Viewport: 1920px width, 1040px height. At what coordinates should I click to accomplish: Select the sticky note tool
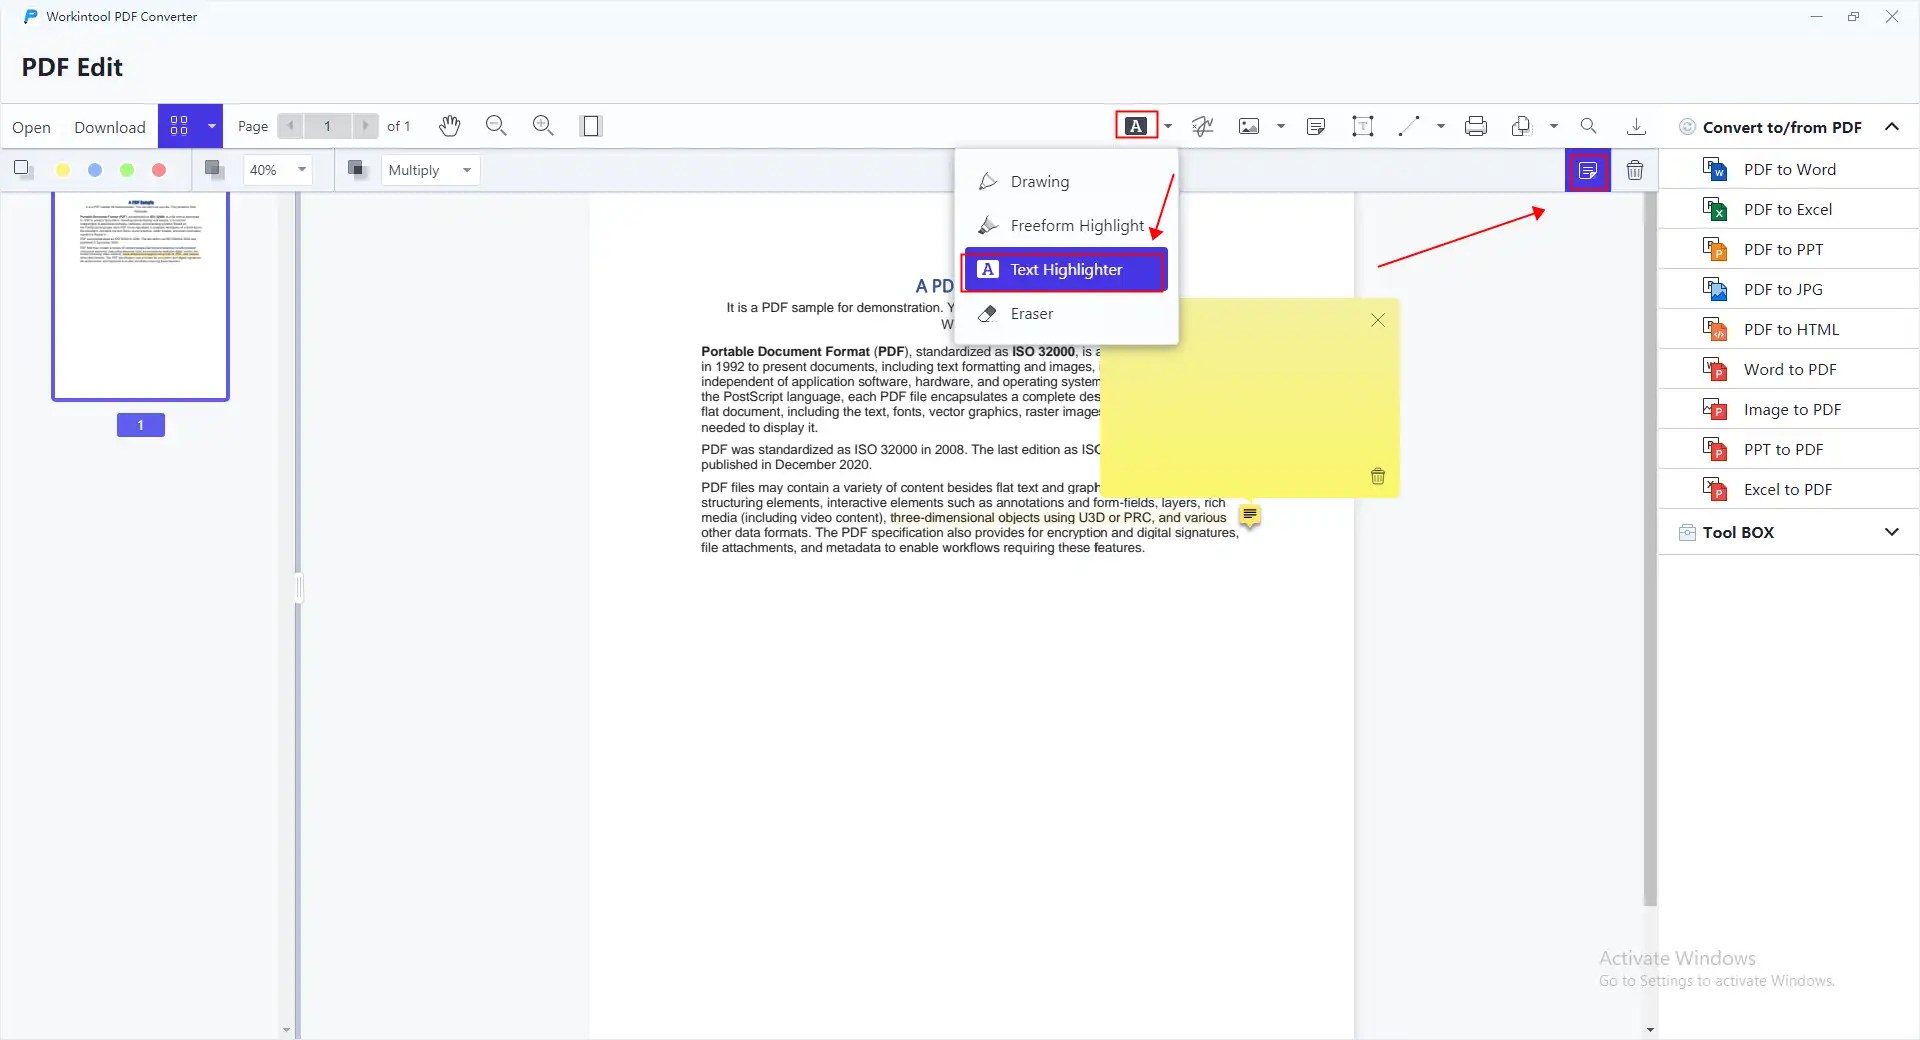pyautogui.click(x=1316, y=126)
